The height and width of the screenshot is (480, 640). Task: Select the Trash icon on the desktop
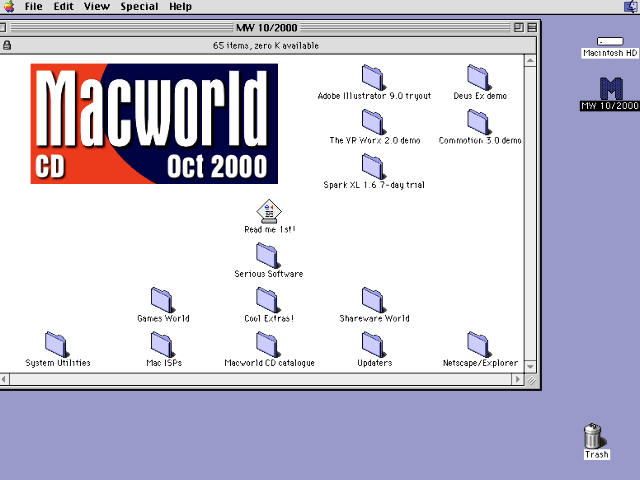(593, 436)
